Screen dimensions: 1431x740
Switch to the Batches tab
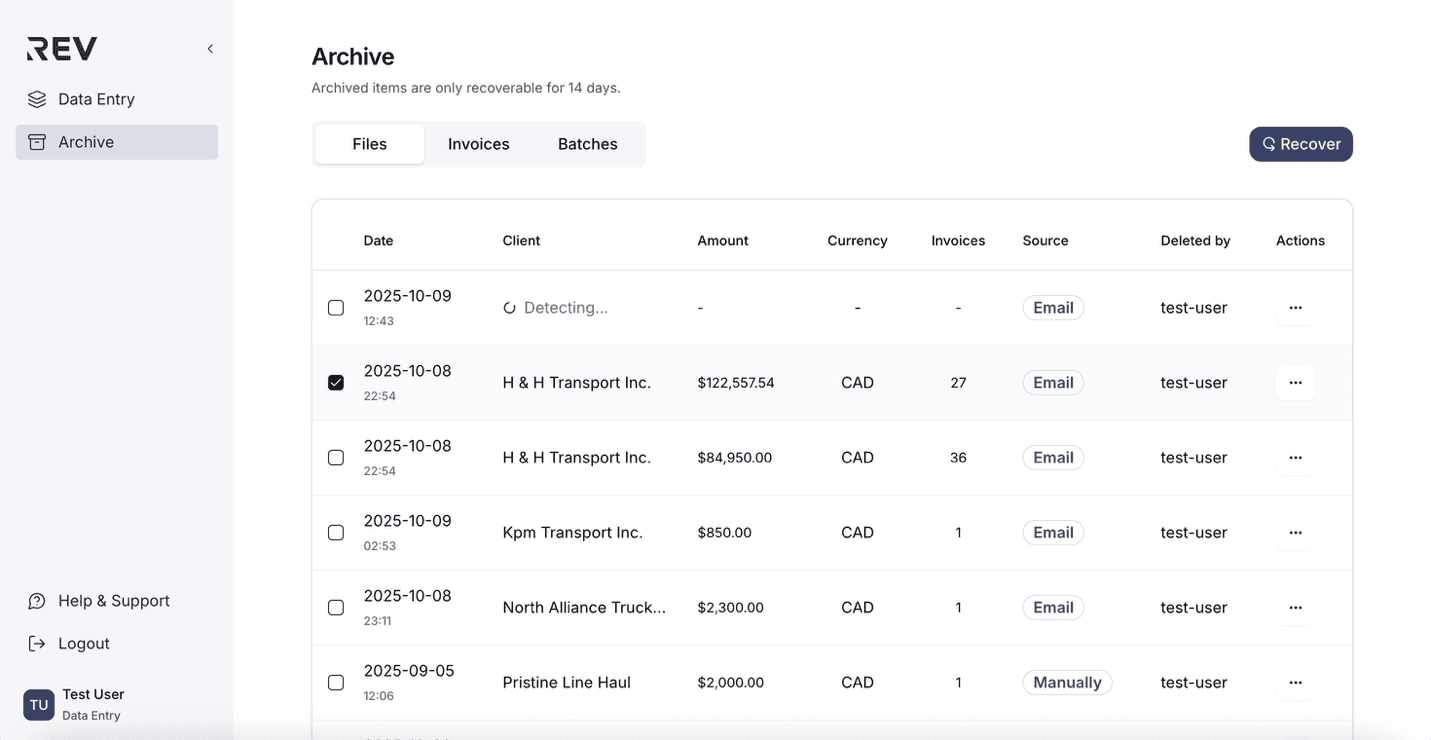tap(587, 144)
